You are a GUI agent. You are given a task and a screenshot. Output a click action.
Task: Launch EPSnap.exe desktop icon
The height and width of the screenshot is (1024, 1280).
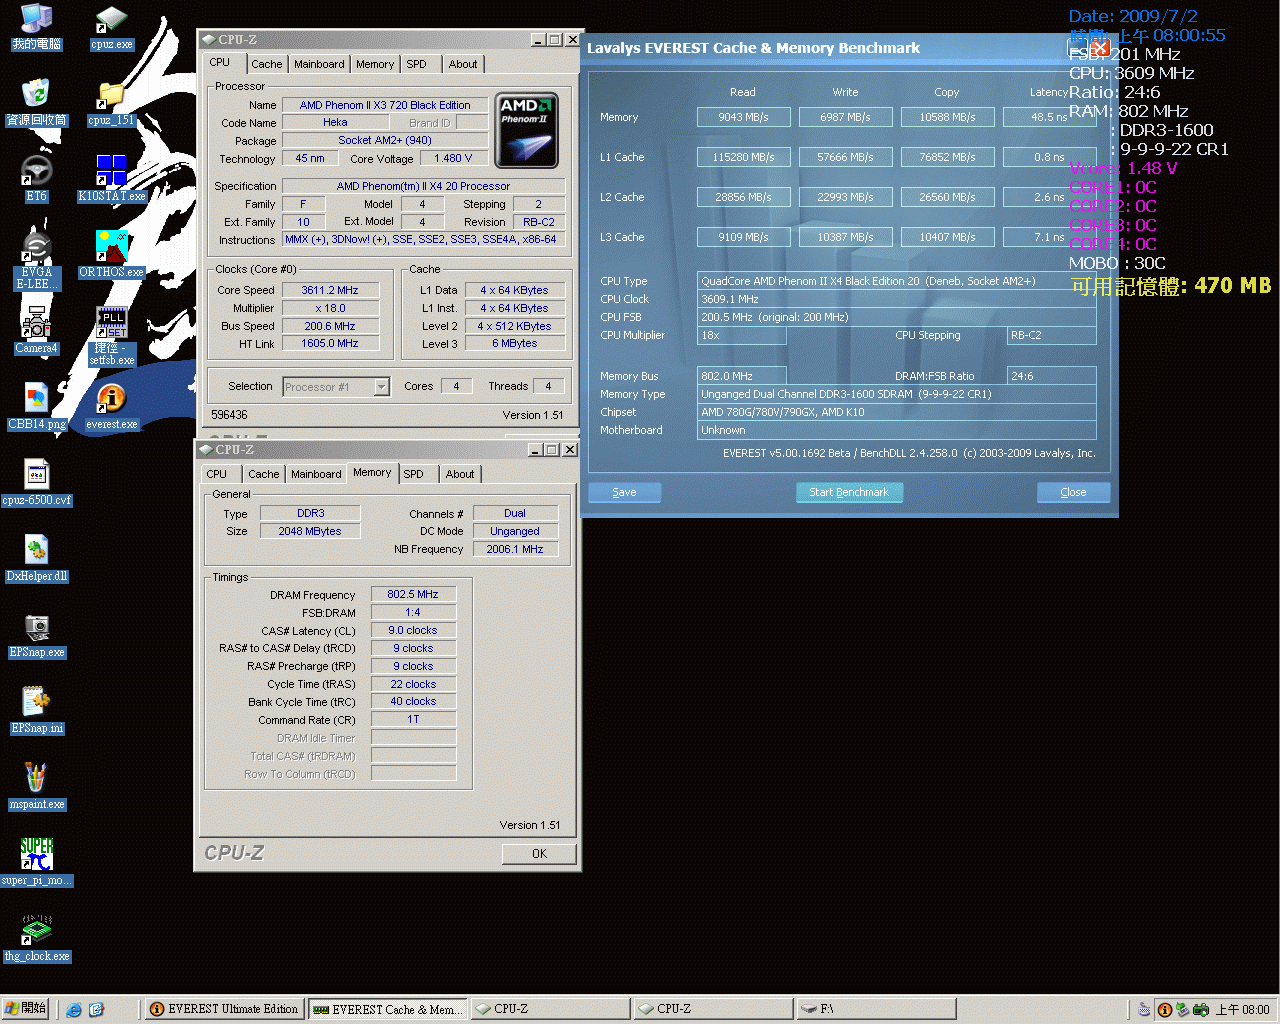(37, 635)
